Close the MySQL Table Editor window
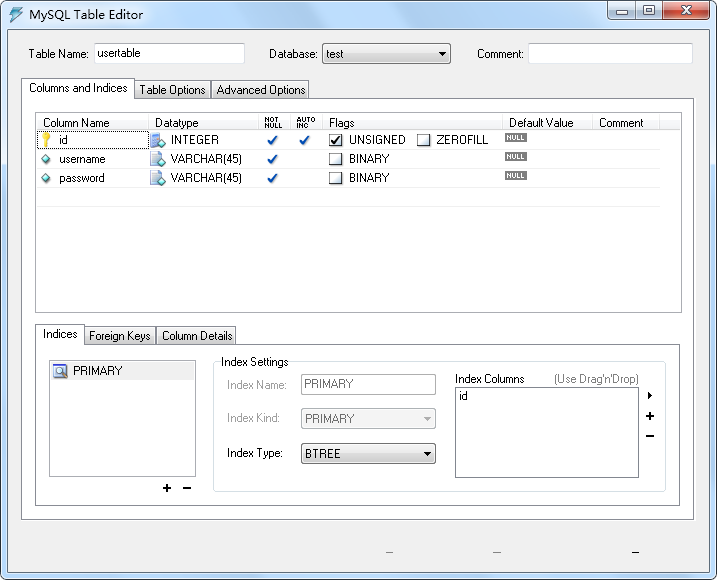 686,11
